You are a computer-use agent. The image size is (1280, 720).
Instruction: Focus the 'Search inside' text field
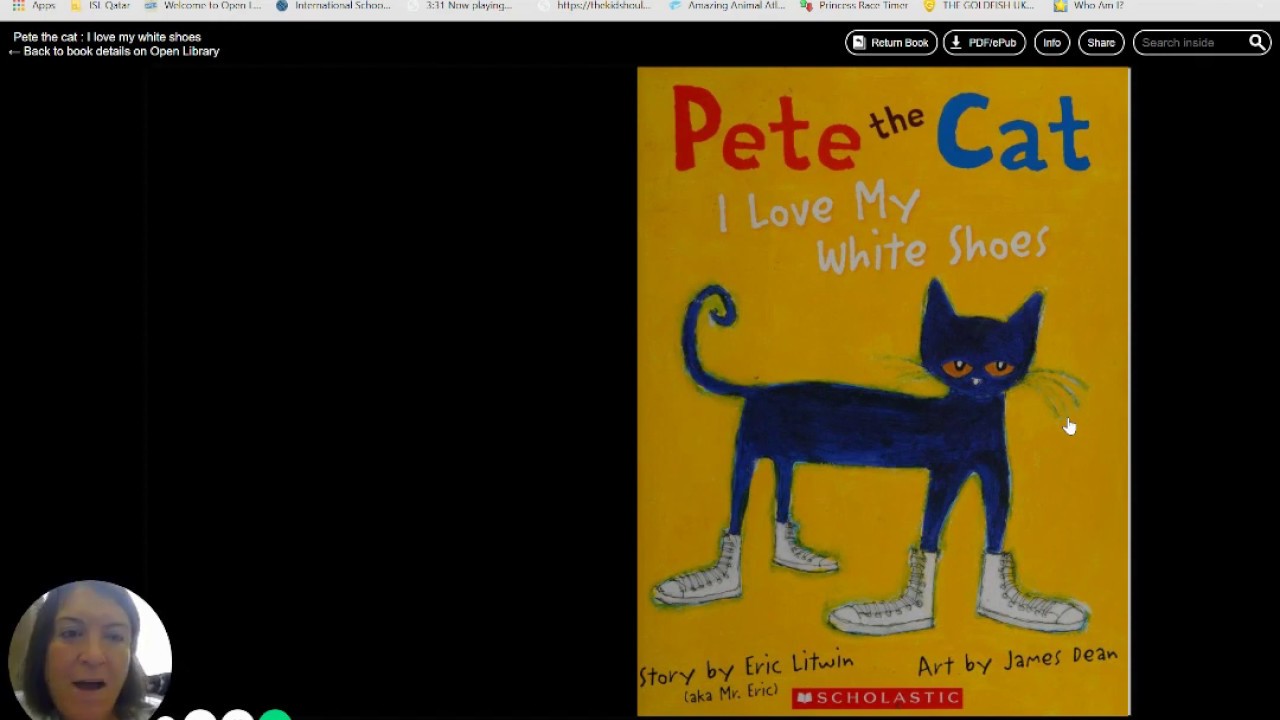[1189, 42]
